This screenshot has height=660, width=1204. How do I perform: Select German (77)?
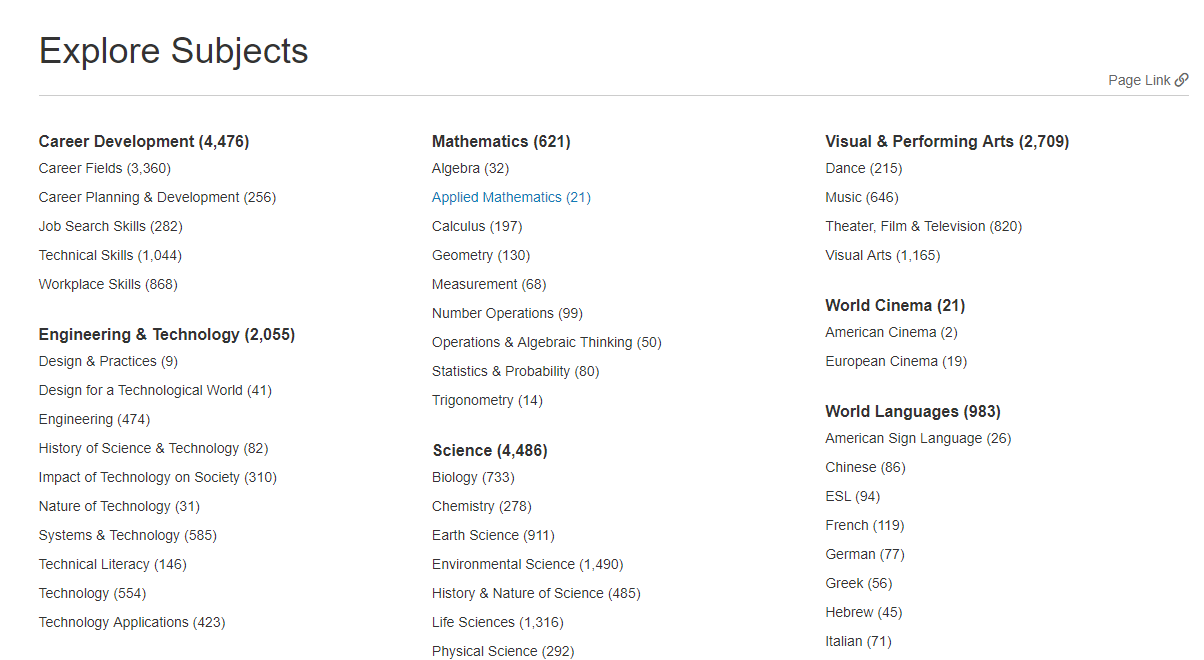[865, 554]
